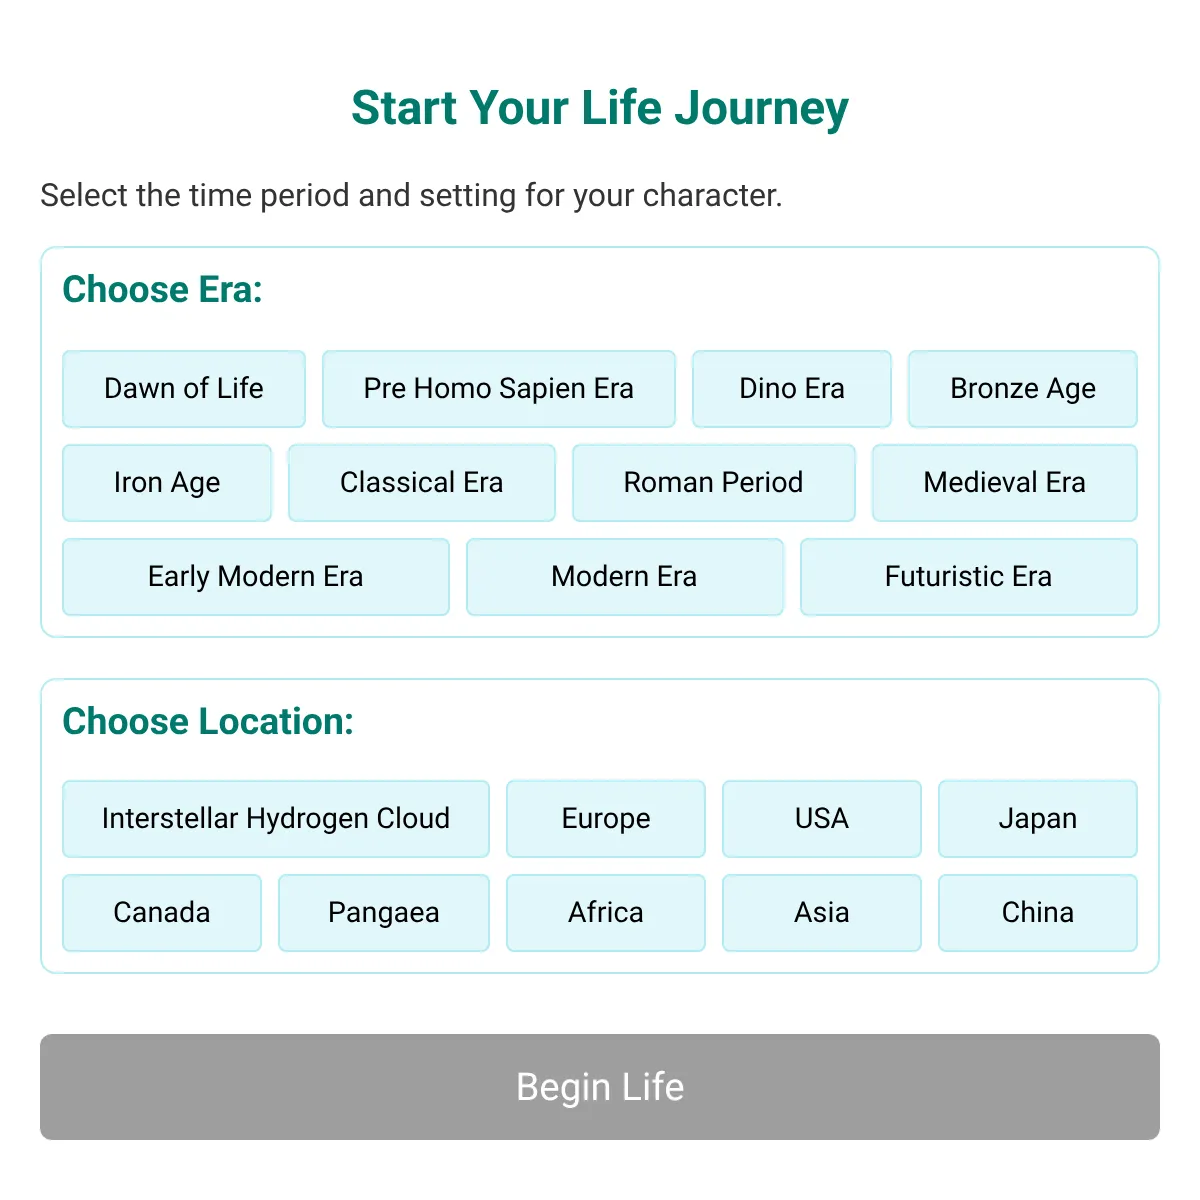The height and width of the screenshot is (1200, 1200).
Task: Pick Roman Period as time period
Action: coord(714,483)
